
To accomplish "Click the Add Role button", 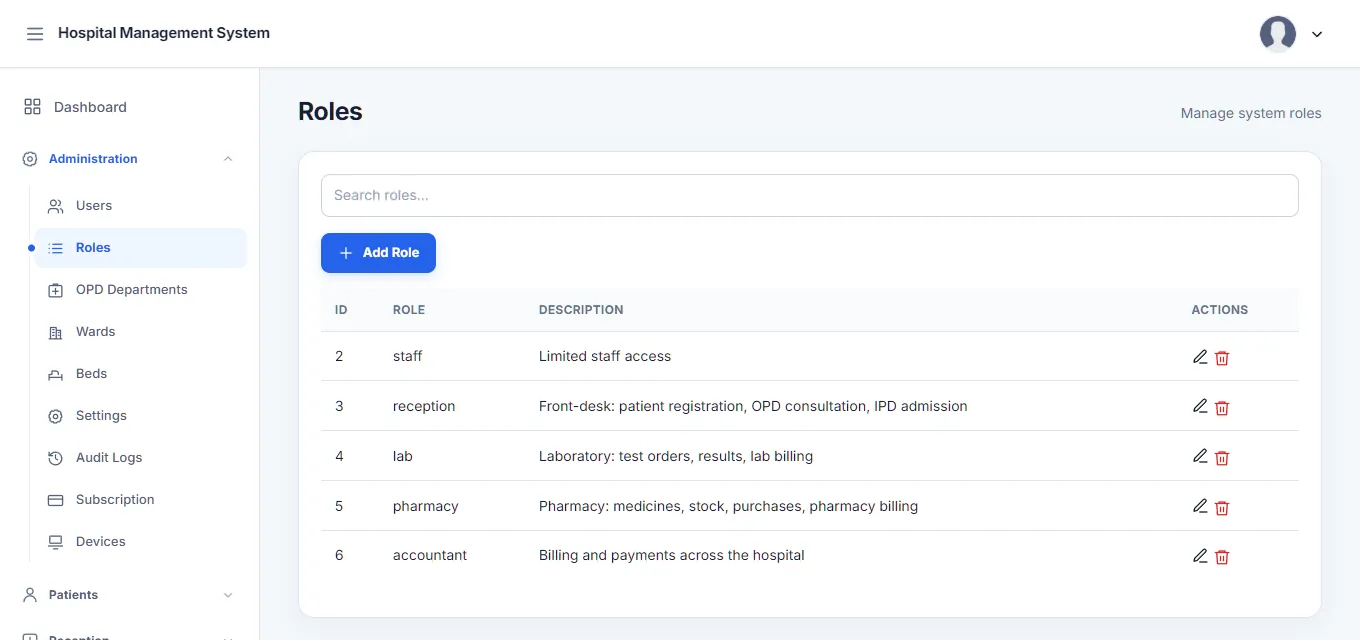I will 378,253.
